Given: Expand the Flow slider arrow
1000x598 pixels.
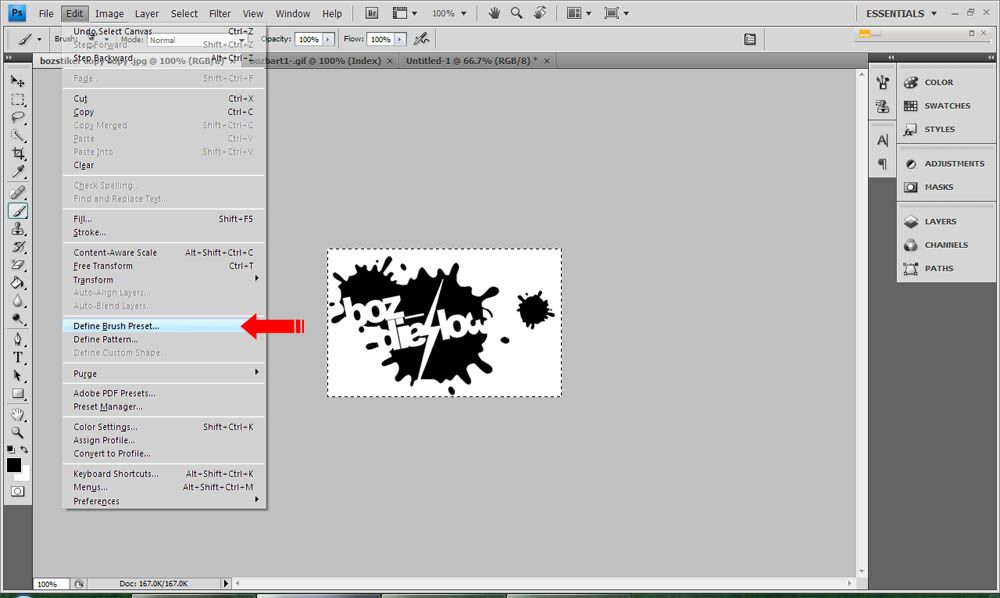Looking at the screenshot, I should [x=400, y=40].
